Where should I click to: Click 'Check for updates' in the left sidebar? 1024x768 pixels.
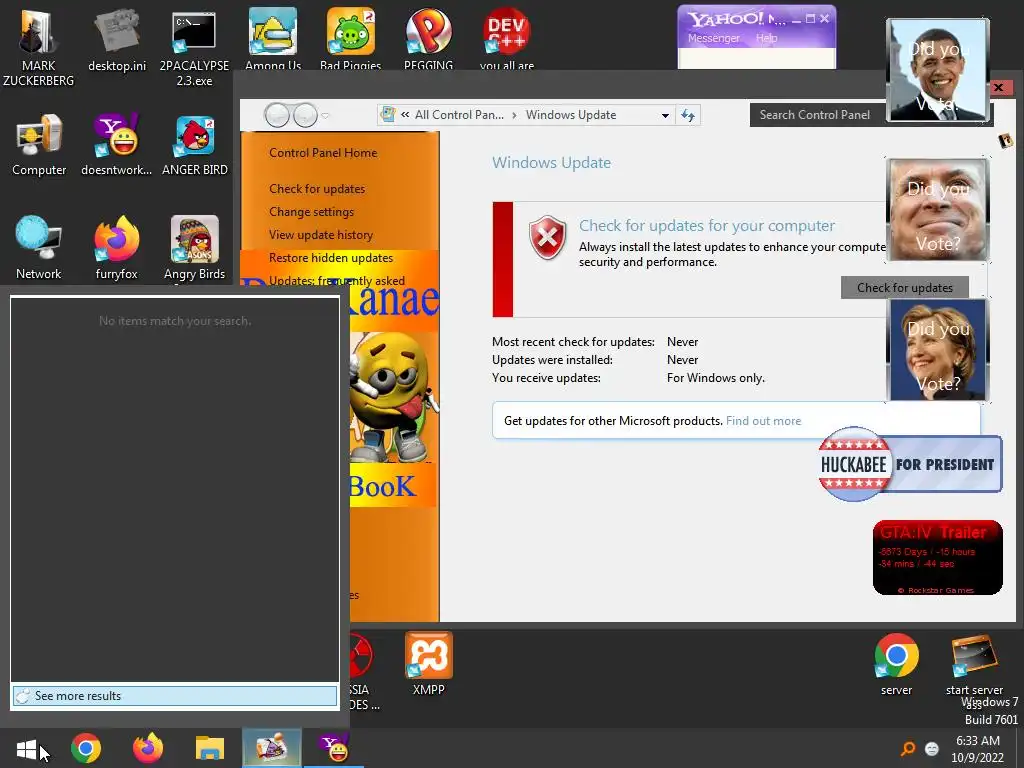pyautogui.click(x=317, y=189)
